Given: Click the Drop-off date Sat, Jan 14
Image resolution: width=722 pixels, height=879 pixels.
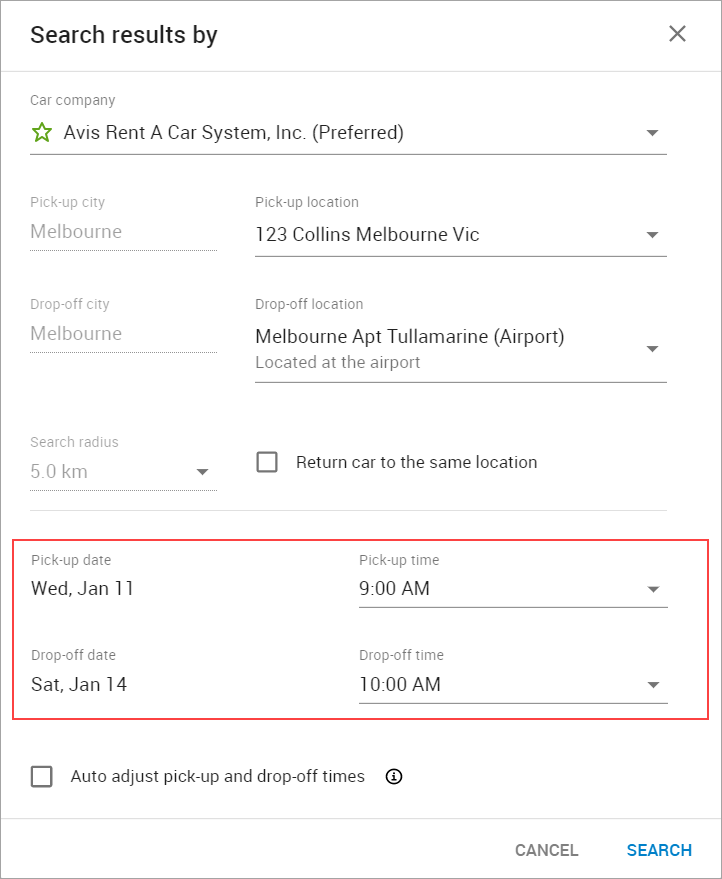Looking at the screenshot, I should coord(79,685).
